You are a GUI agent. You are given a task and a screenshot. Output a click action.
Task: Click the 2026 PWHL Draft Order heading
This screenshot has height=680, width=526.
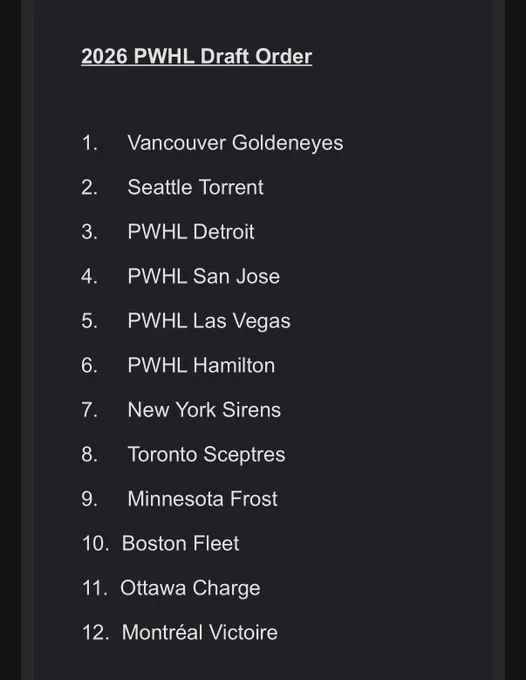pyautogui.click(x=196, y=56)
